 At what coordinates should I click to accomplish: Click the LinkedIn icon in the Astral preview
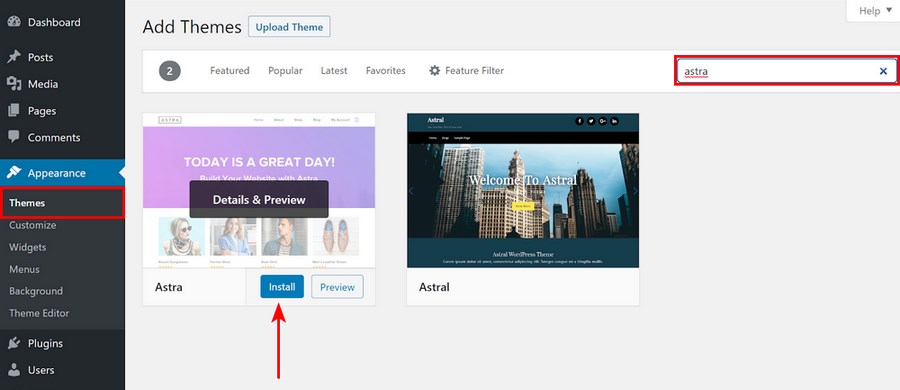[615, 121]
